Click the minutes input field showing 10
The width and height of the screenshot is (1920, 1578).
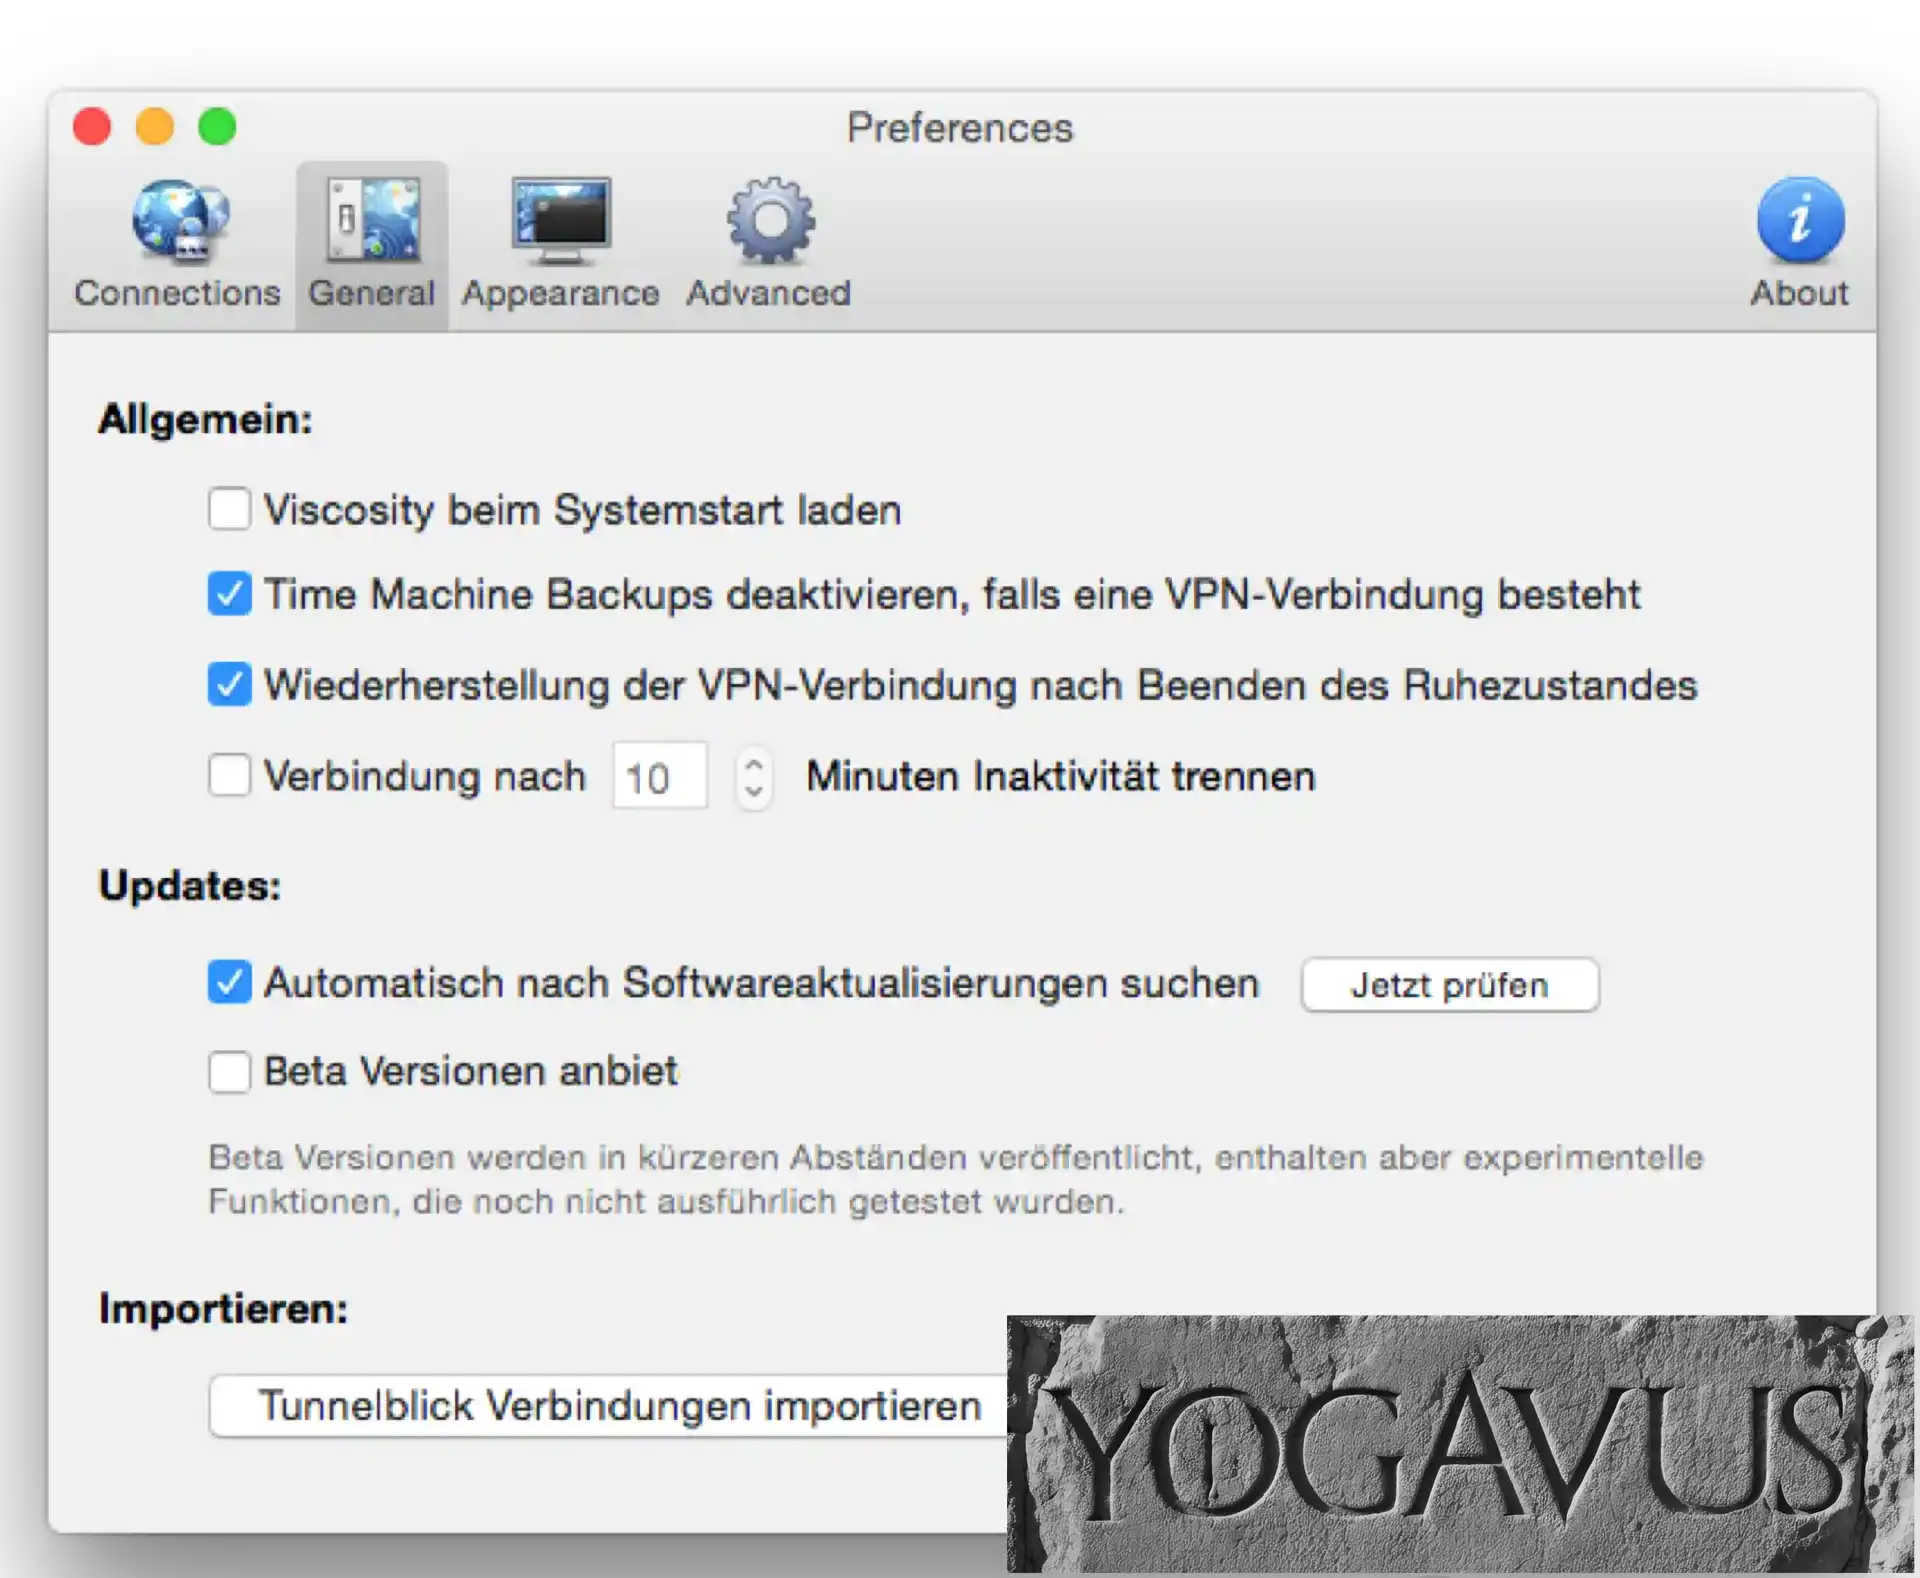[659, 776]
